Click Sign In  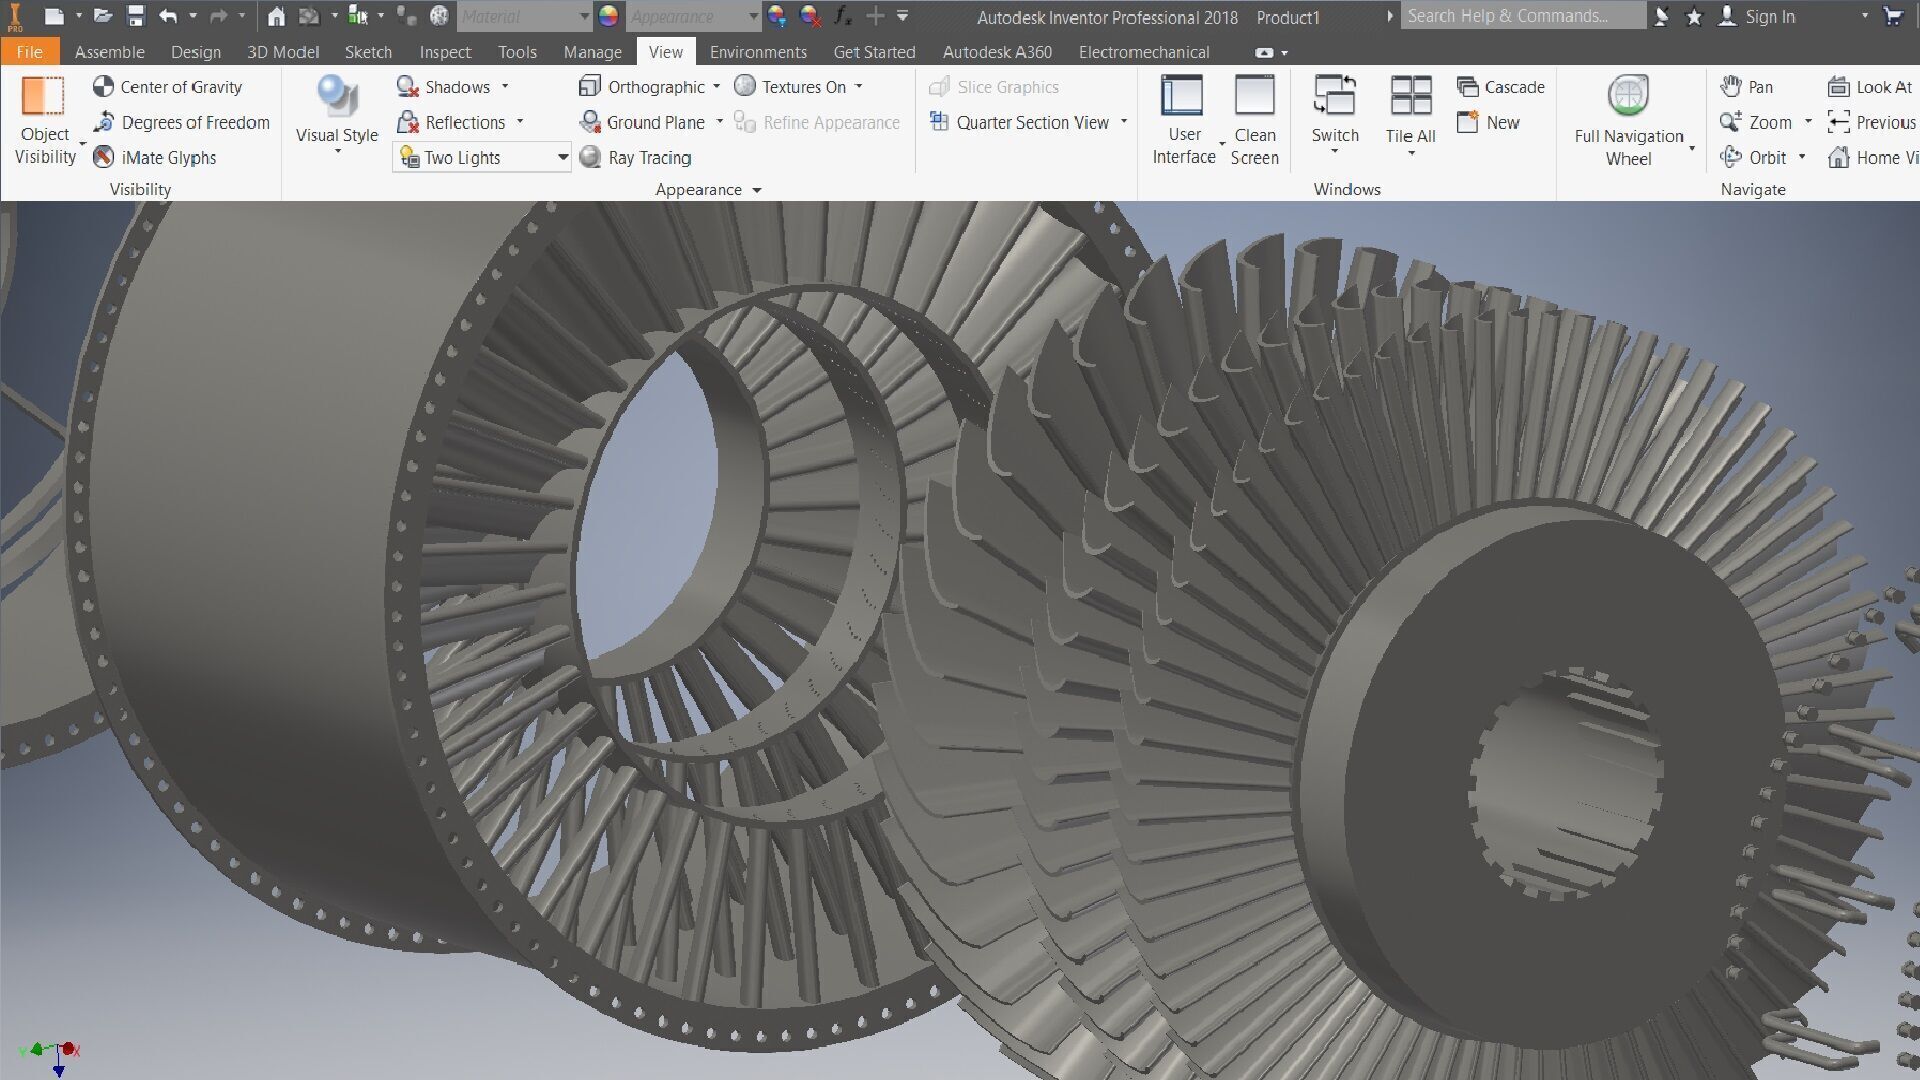(1756, 16)
